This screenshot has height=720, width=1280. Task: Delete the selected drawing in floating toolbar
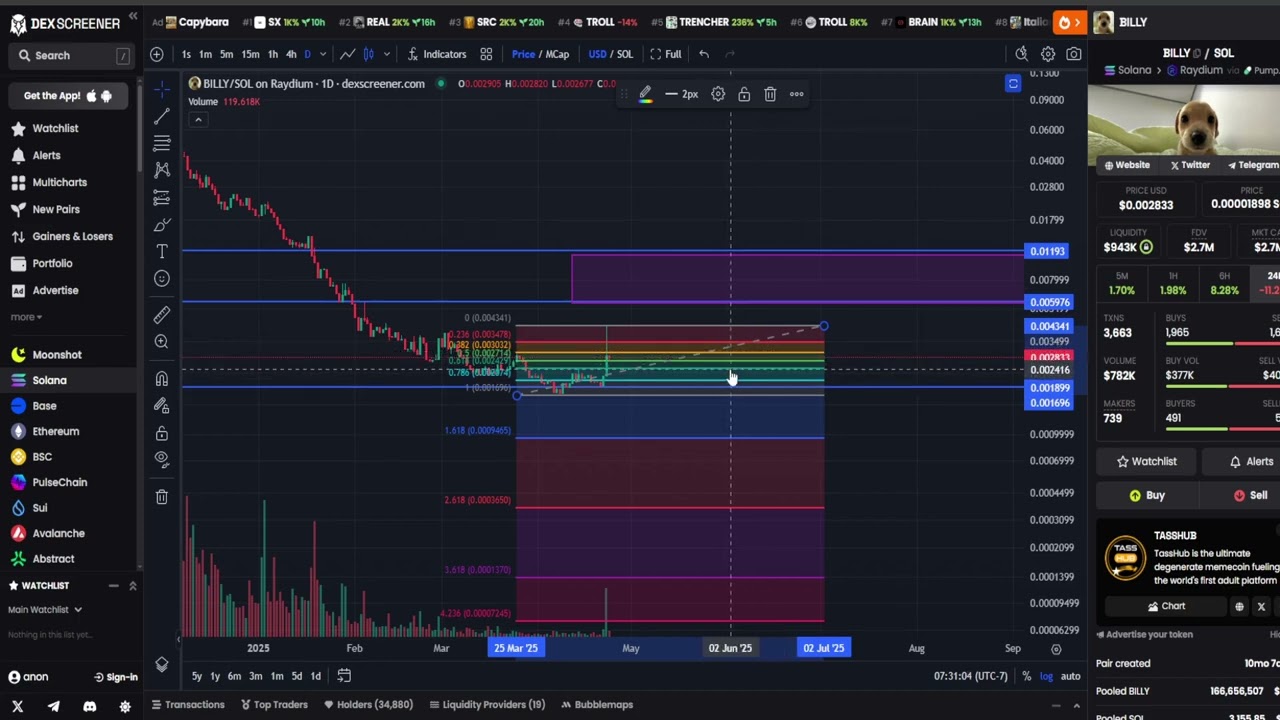coord(770,94)
